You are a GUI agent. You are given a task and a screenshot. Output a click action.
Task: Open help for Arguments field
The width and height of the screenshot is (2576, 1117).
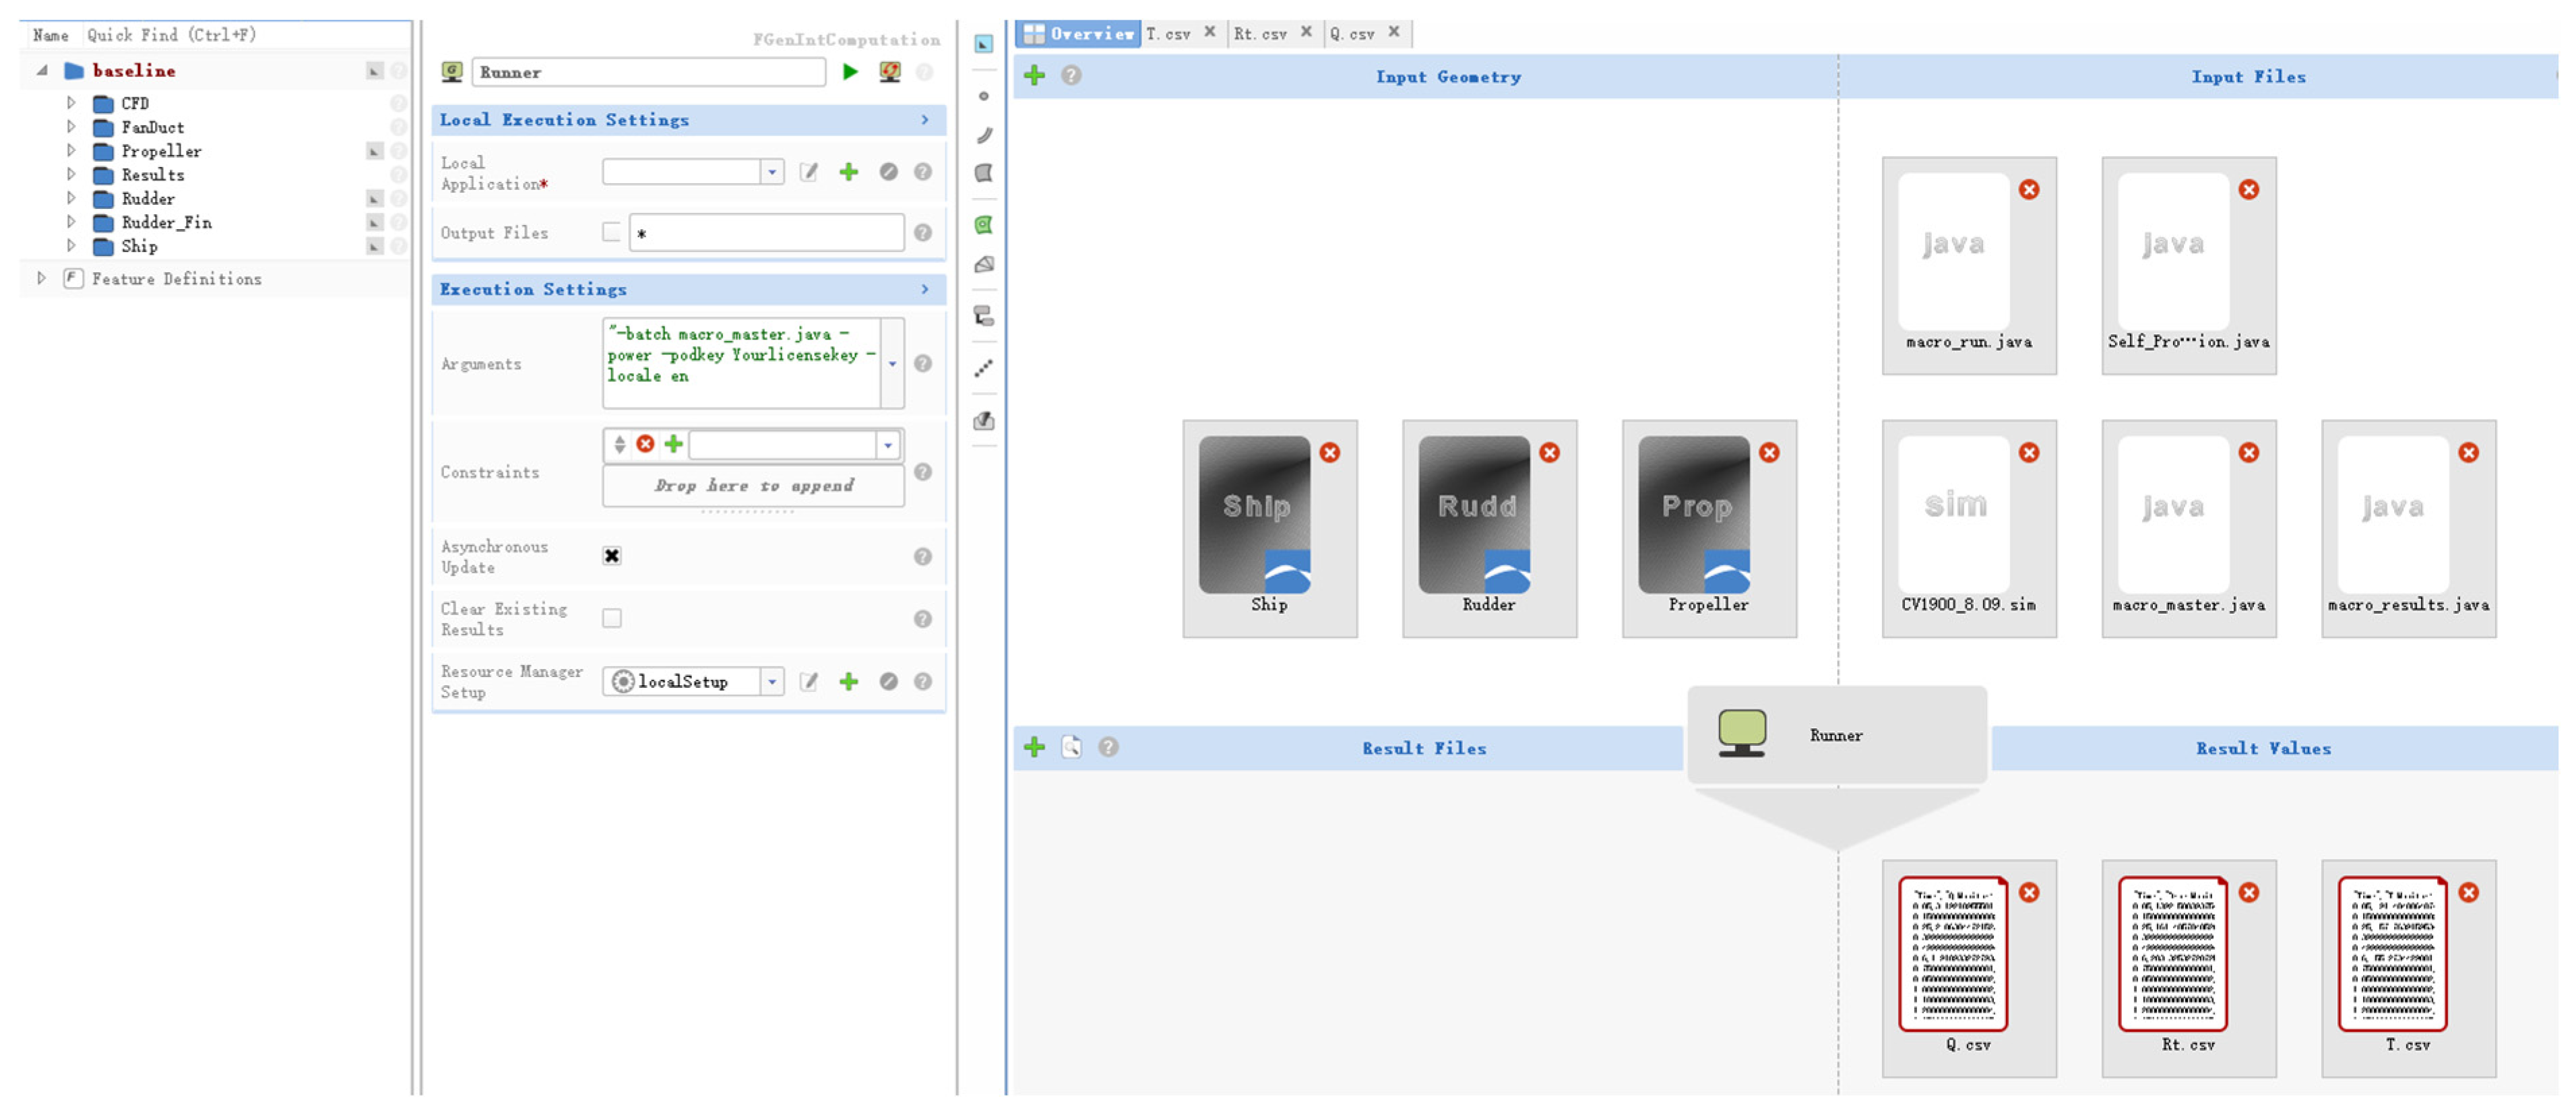922,364
